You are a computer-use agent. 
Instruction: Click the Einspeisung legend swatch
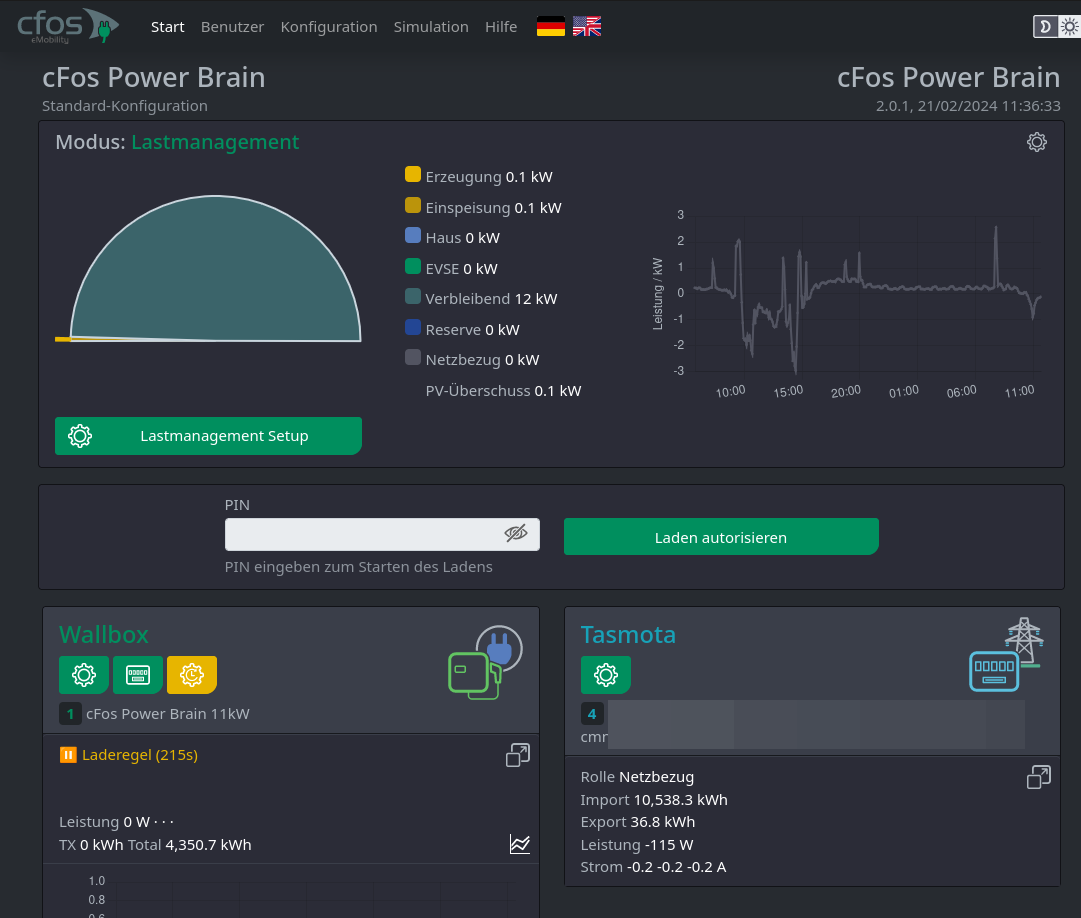coord(413,205)
